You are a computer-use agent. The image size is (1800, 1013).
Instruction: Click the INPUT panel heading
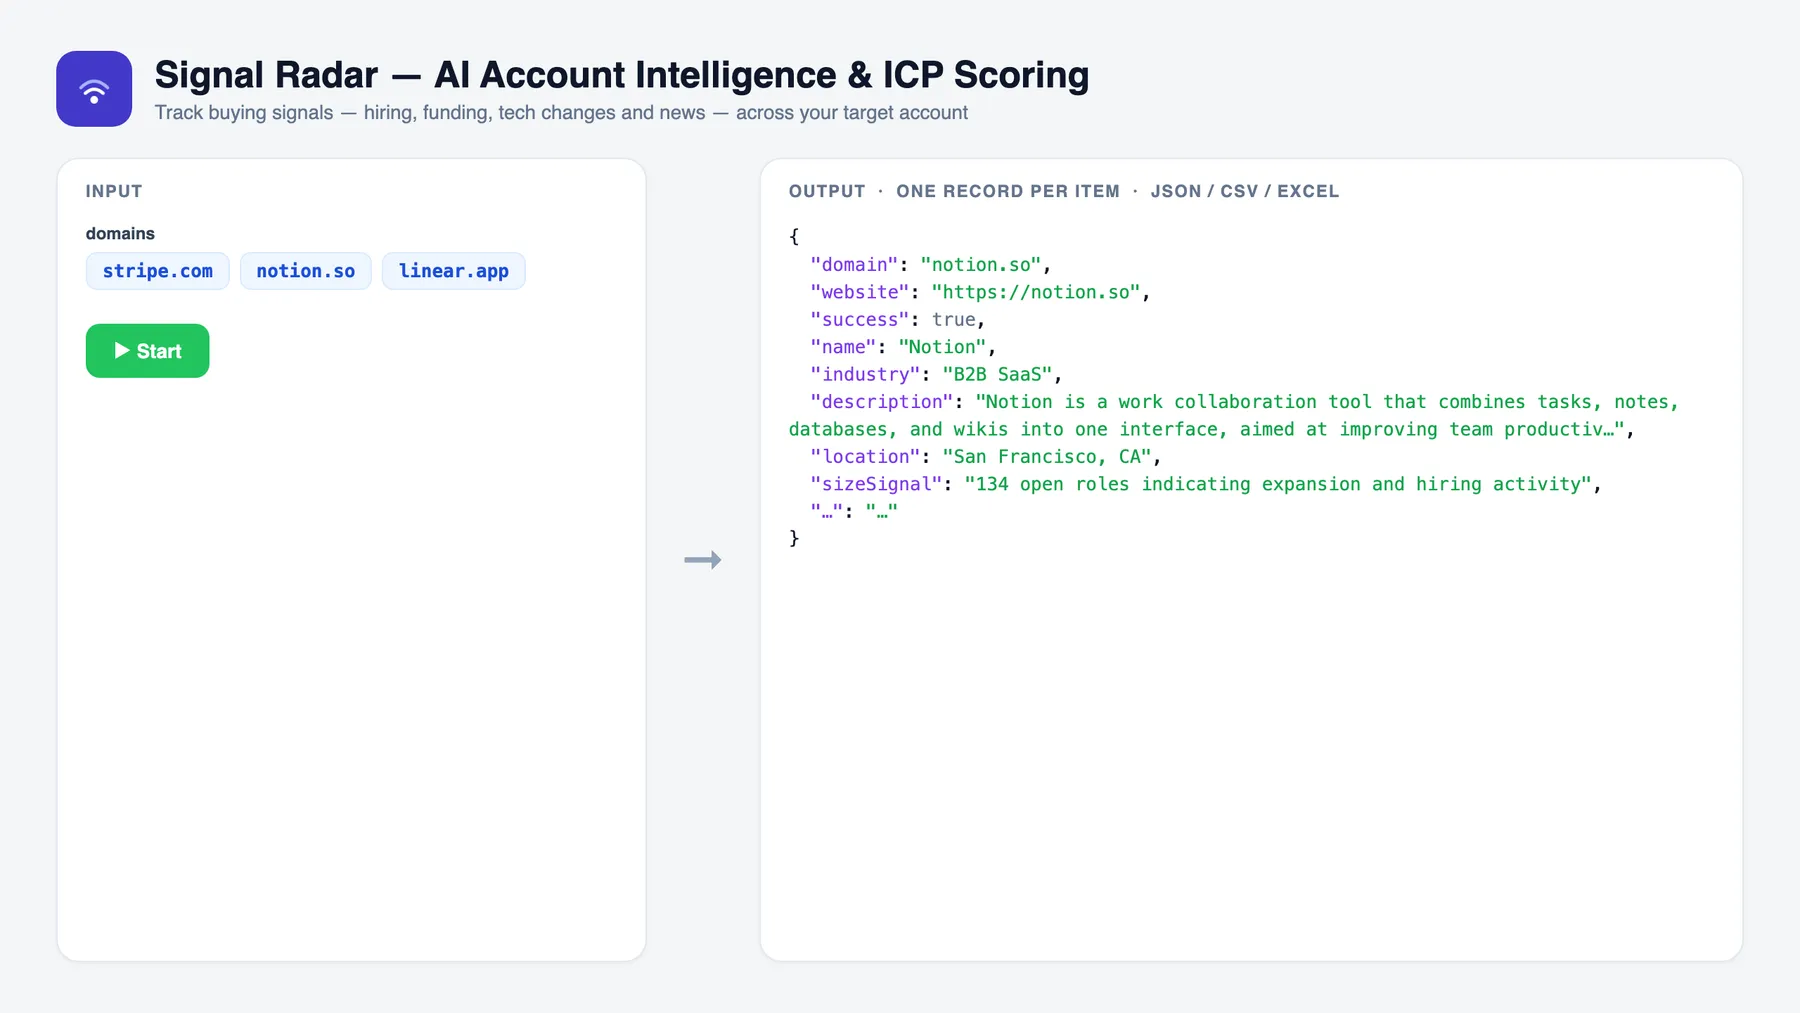pyautogui.click(x=114, y=191)
